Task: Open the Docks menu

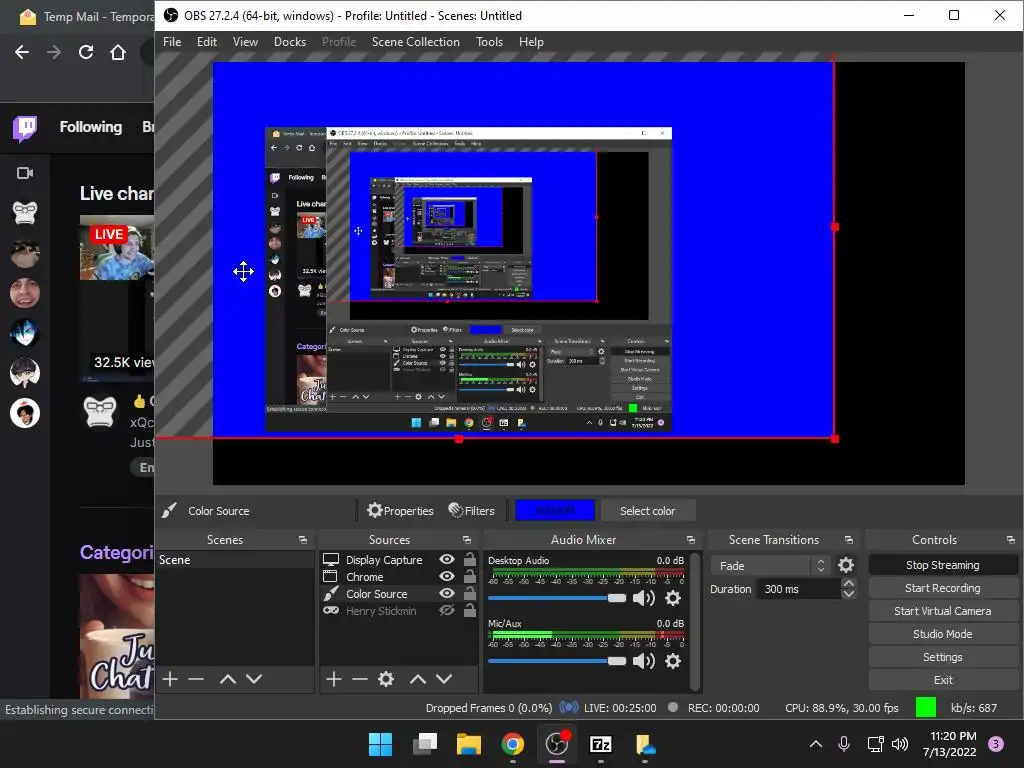Action: (289, 42)
